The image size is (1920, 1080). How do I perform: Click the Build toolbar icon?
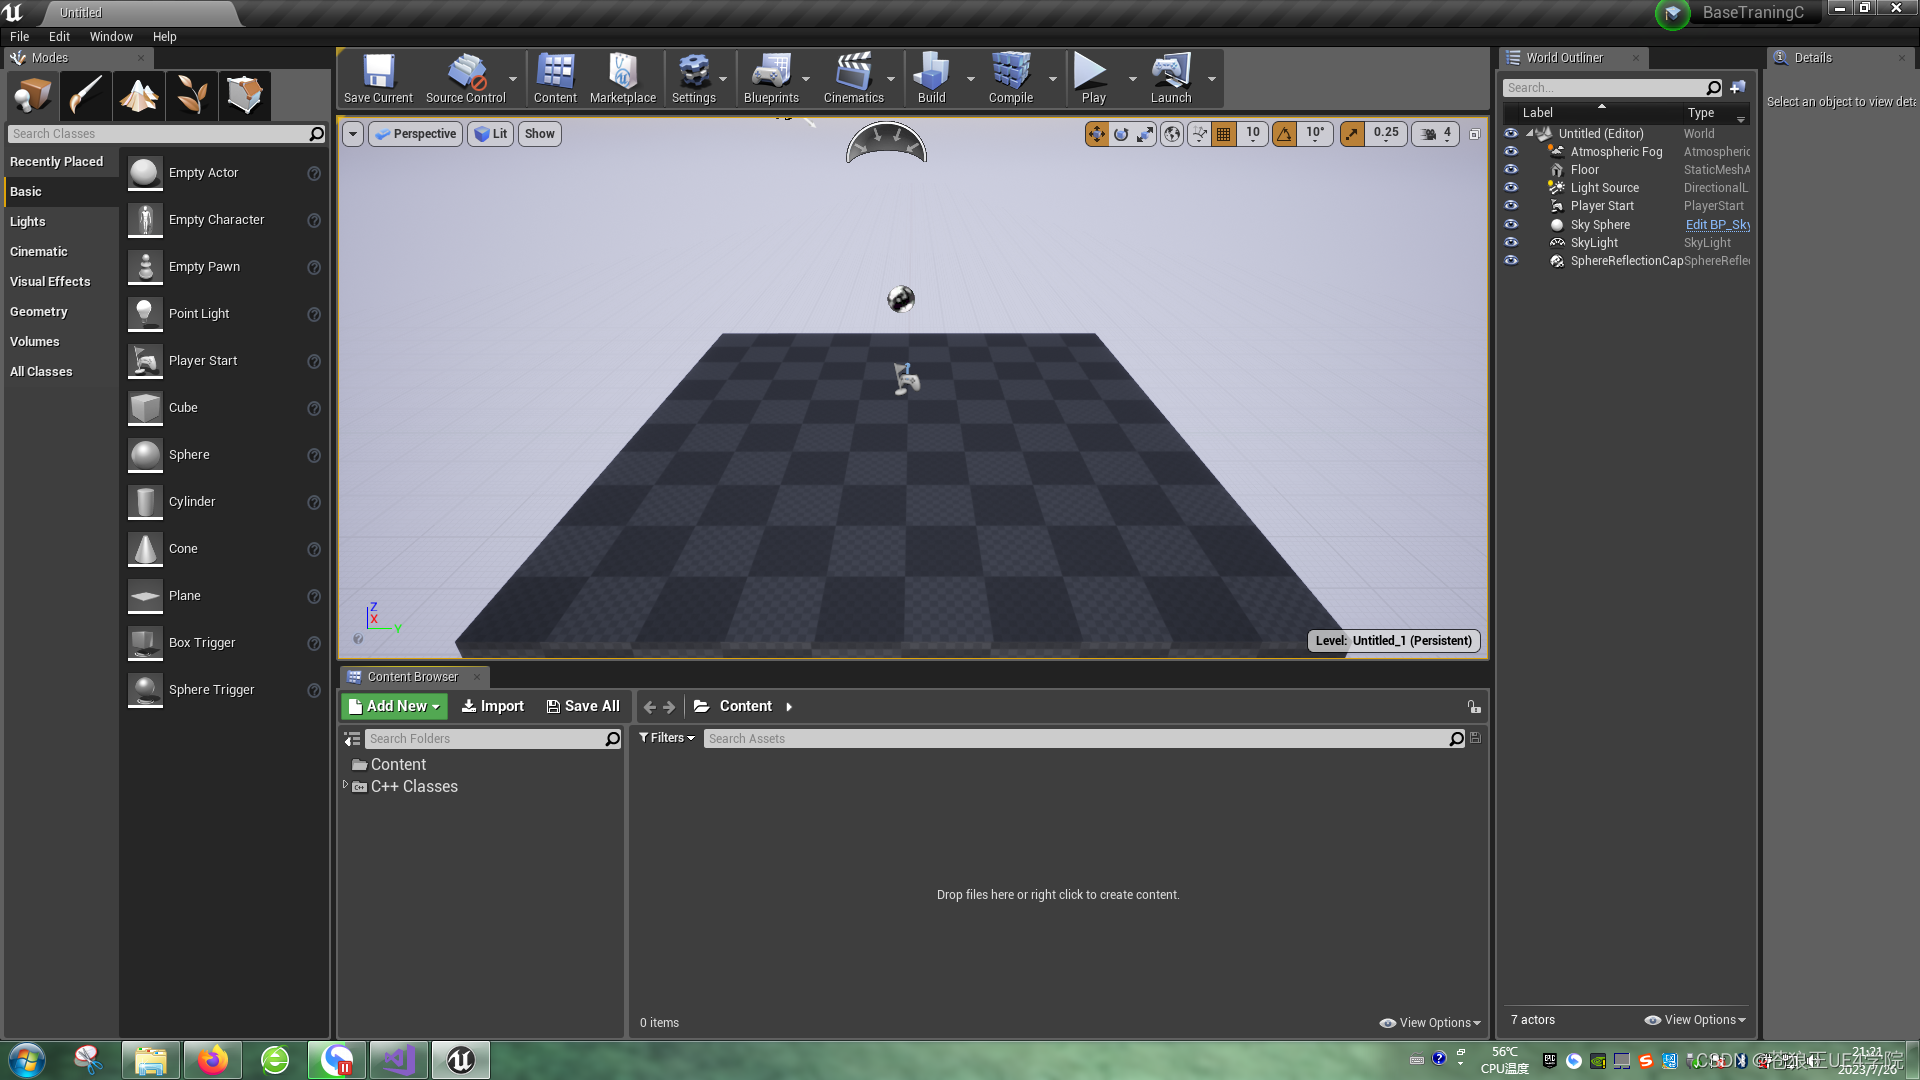tap(931, 78)
